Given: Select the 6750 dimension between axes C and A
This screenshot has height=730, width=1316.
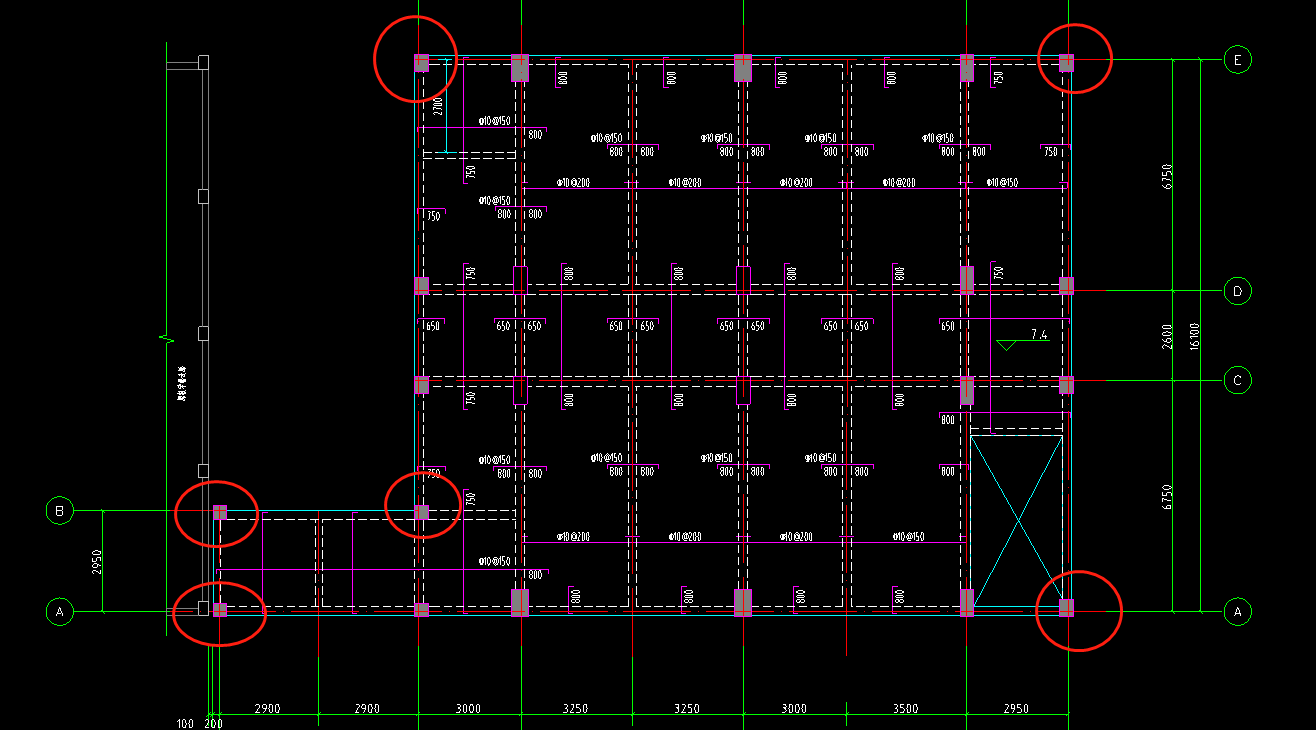Looking at the screenshot, I should coord(1167,497).
